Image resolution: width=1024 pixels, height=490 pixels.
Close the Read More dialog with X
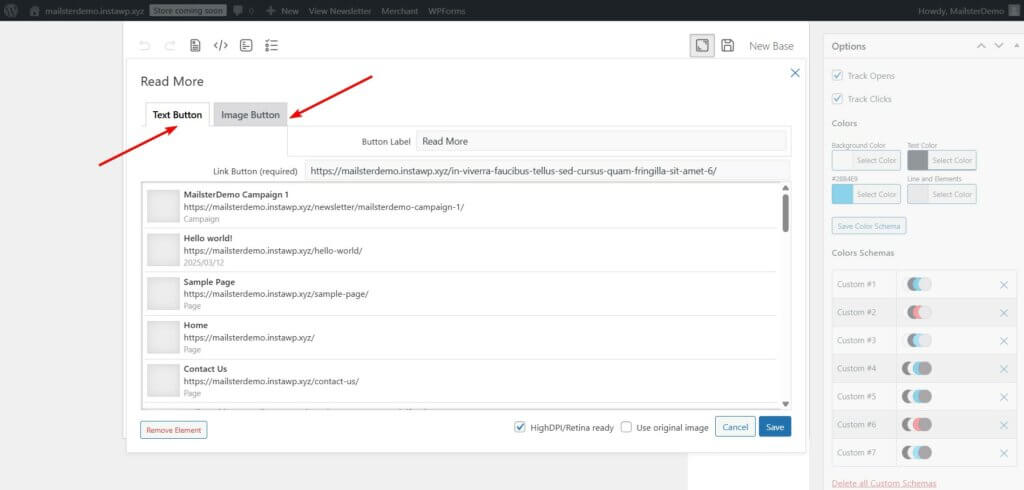[x=795, y=73]
